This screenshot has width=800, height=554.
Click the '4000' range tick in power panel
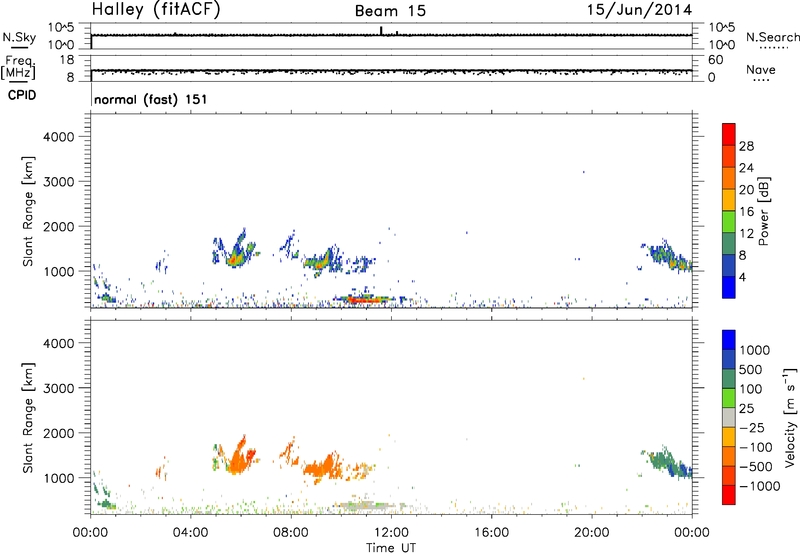[59, 137]
